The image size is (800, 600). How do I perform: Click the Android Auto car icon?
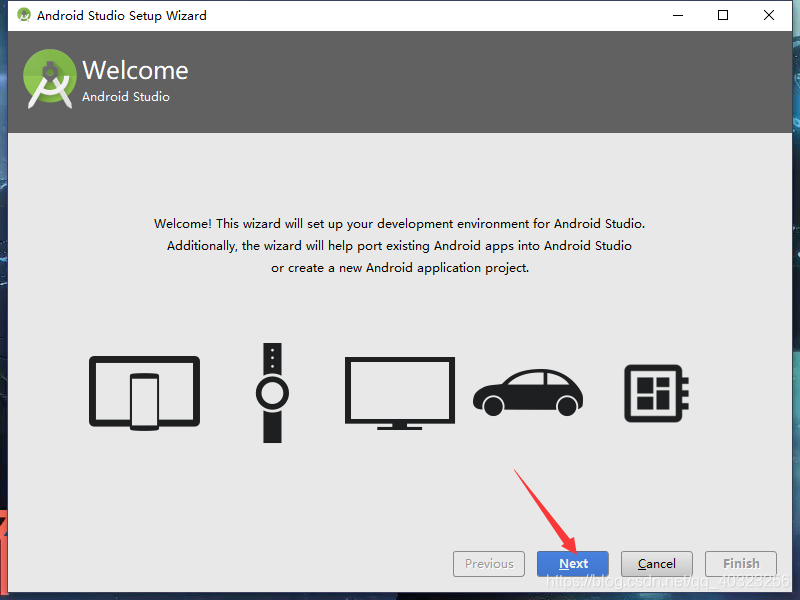[x=528, y=392]
